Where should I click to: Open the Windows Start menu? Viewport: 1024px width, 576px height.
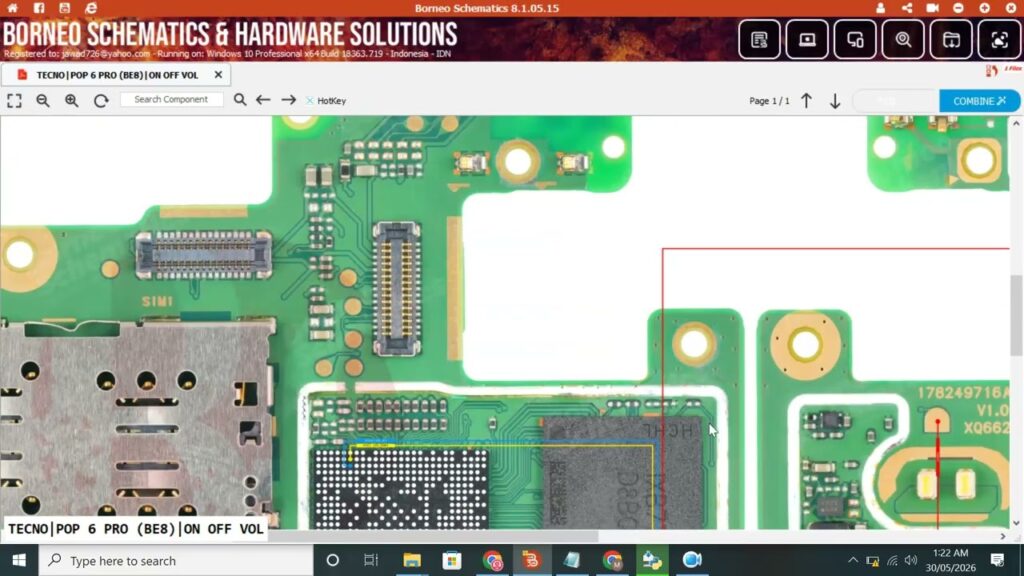(19, 560)
